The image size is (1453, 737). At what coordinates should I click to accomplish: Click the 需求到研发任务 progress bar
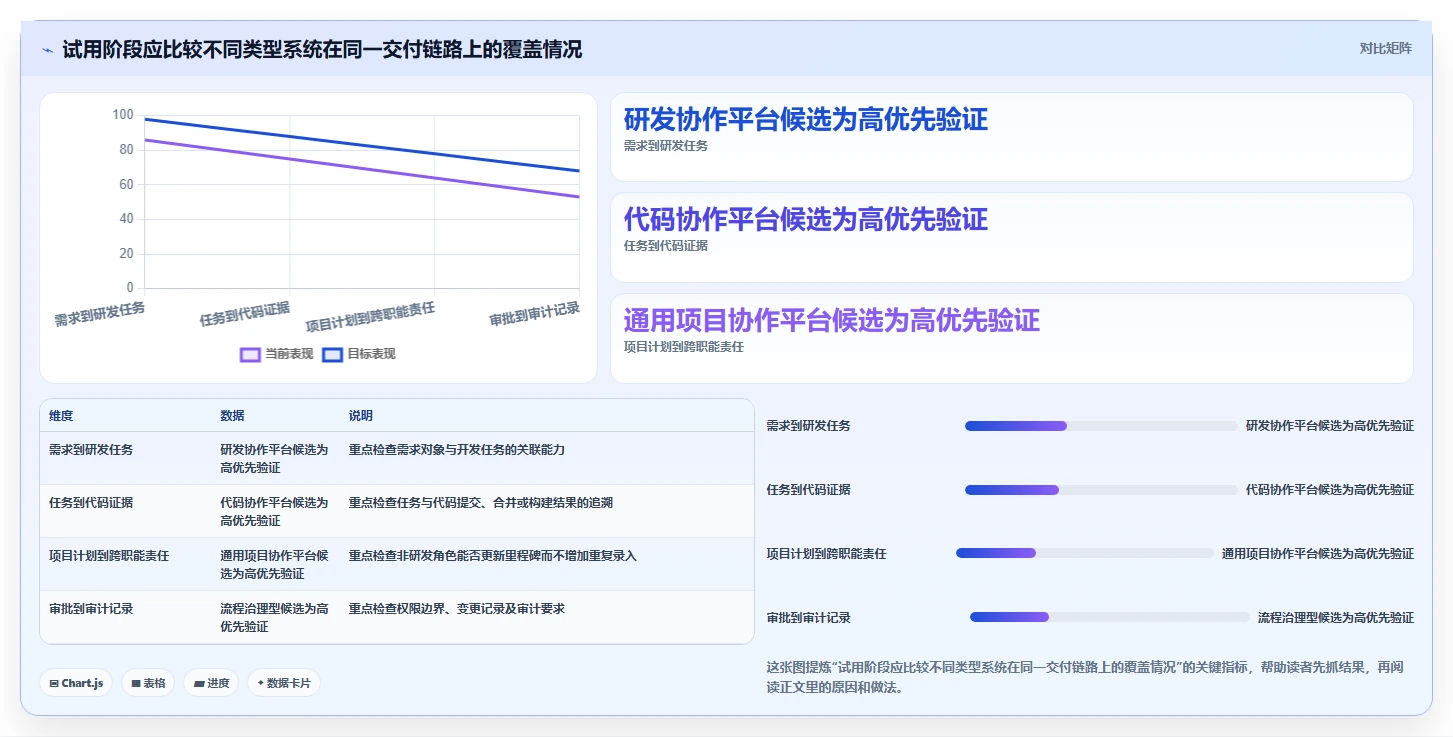click(x=1101, y=426)
